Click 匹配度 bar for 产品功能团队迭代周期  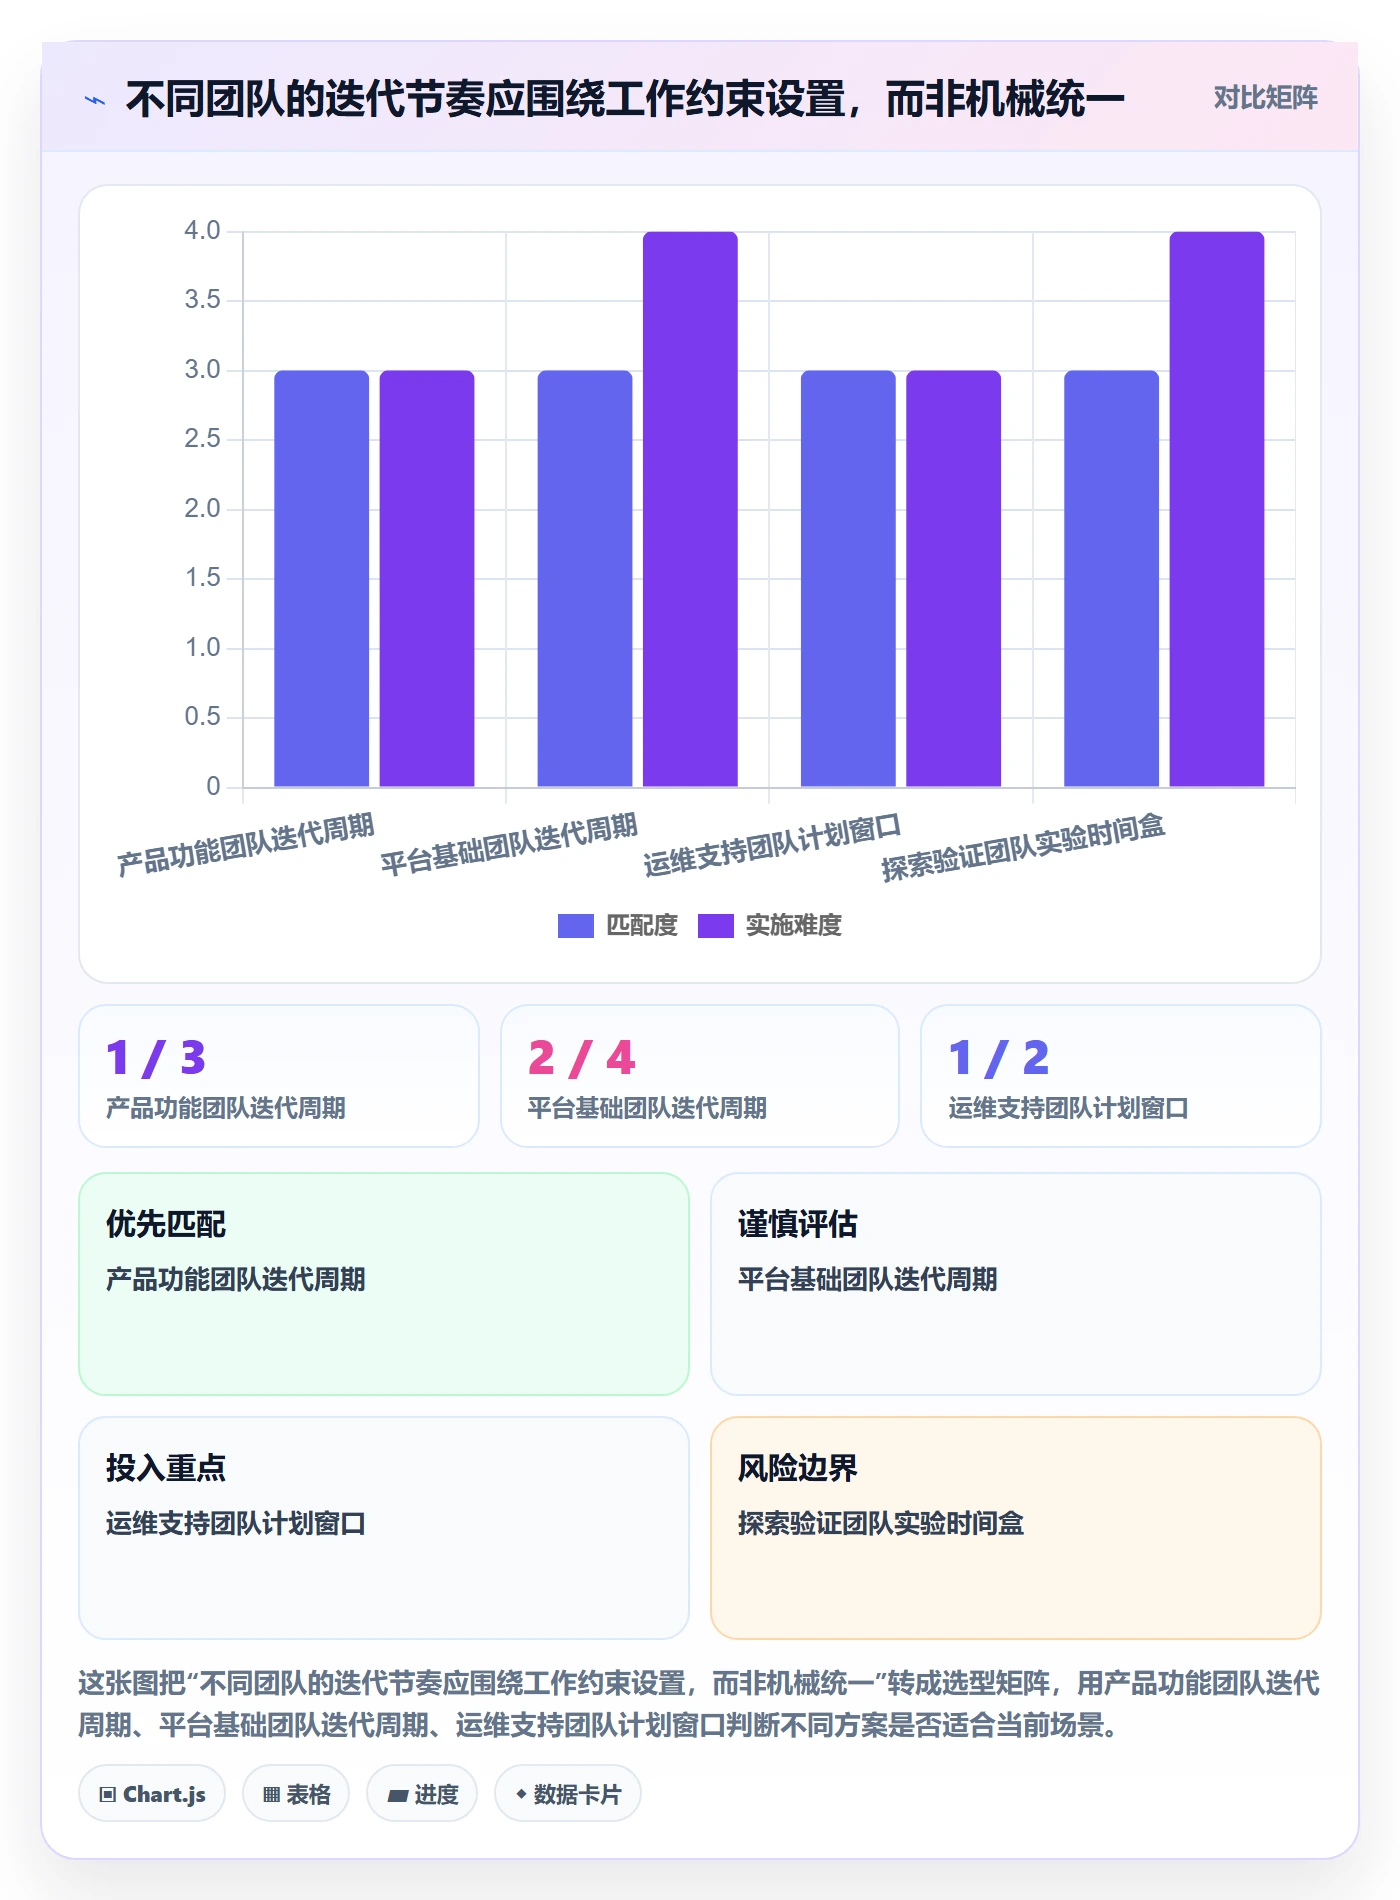point(322,579)
